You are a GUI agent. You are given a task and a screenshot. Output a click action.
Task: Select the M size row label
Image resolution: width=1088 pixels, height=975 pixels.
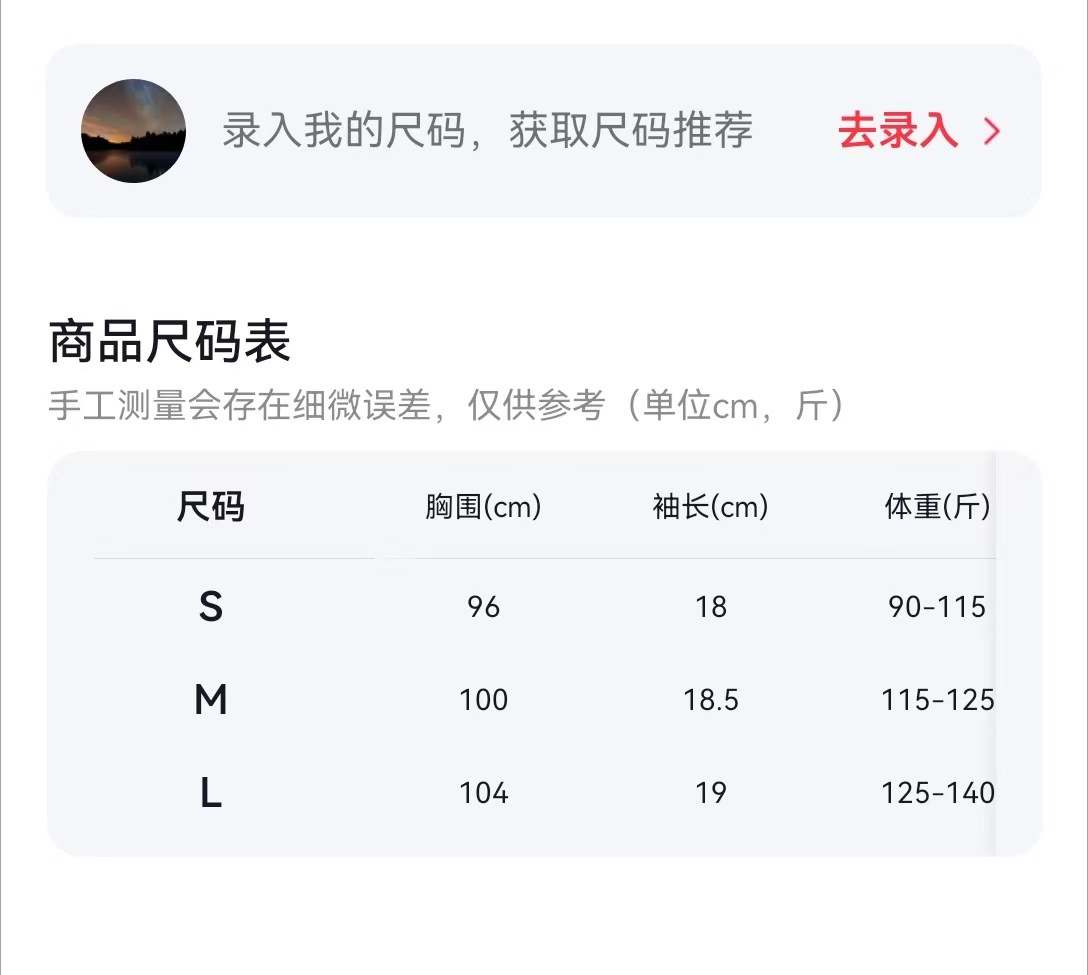[210, 700]
